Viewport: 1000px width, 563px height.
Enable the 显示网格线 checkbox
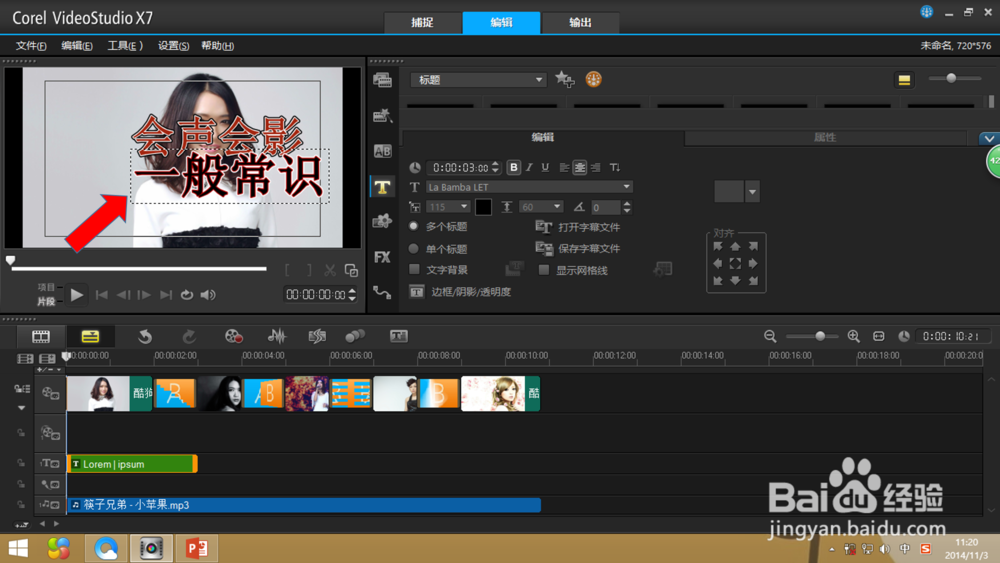pyautogui.click(x=544, y=270)
